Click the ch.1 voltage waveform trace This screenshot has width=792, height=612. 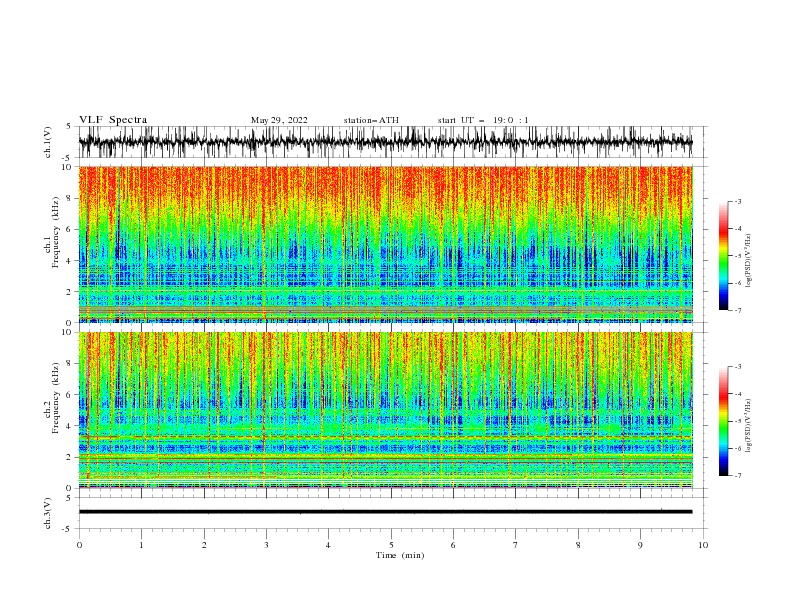click(385, 142)
